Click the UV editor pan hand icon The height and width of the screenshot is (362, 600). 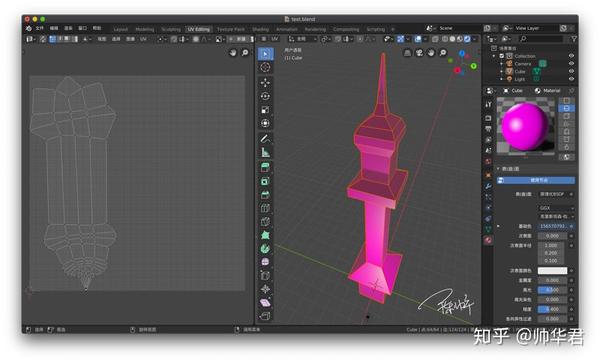click(233, 53)
